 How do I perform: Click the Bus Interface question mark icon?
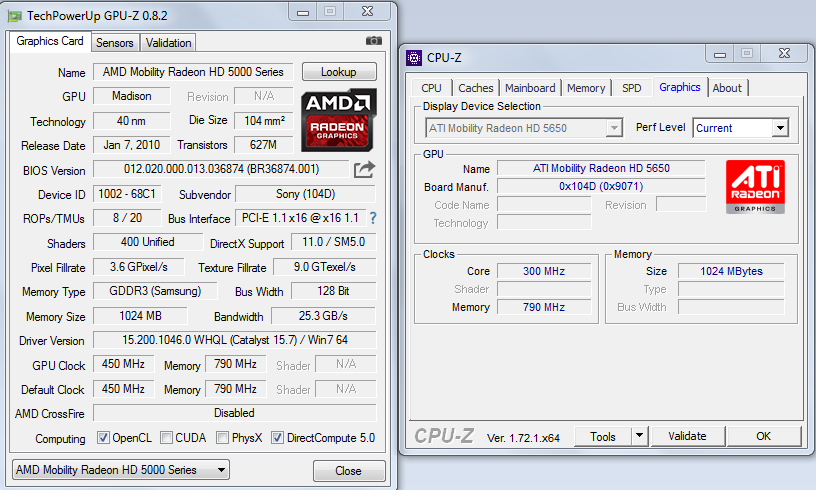click(373, 218)
